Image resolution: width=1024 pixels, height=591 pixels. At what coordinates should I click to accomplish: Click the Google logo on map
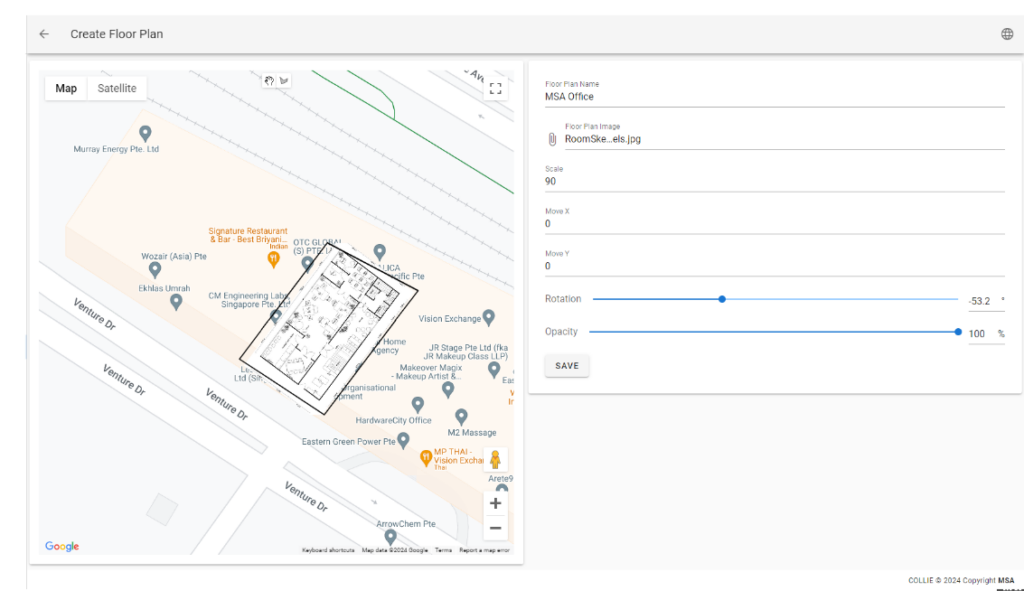[x=62, y=546]
